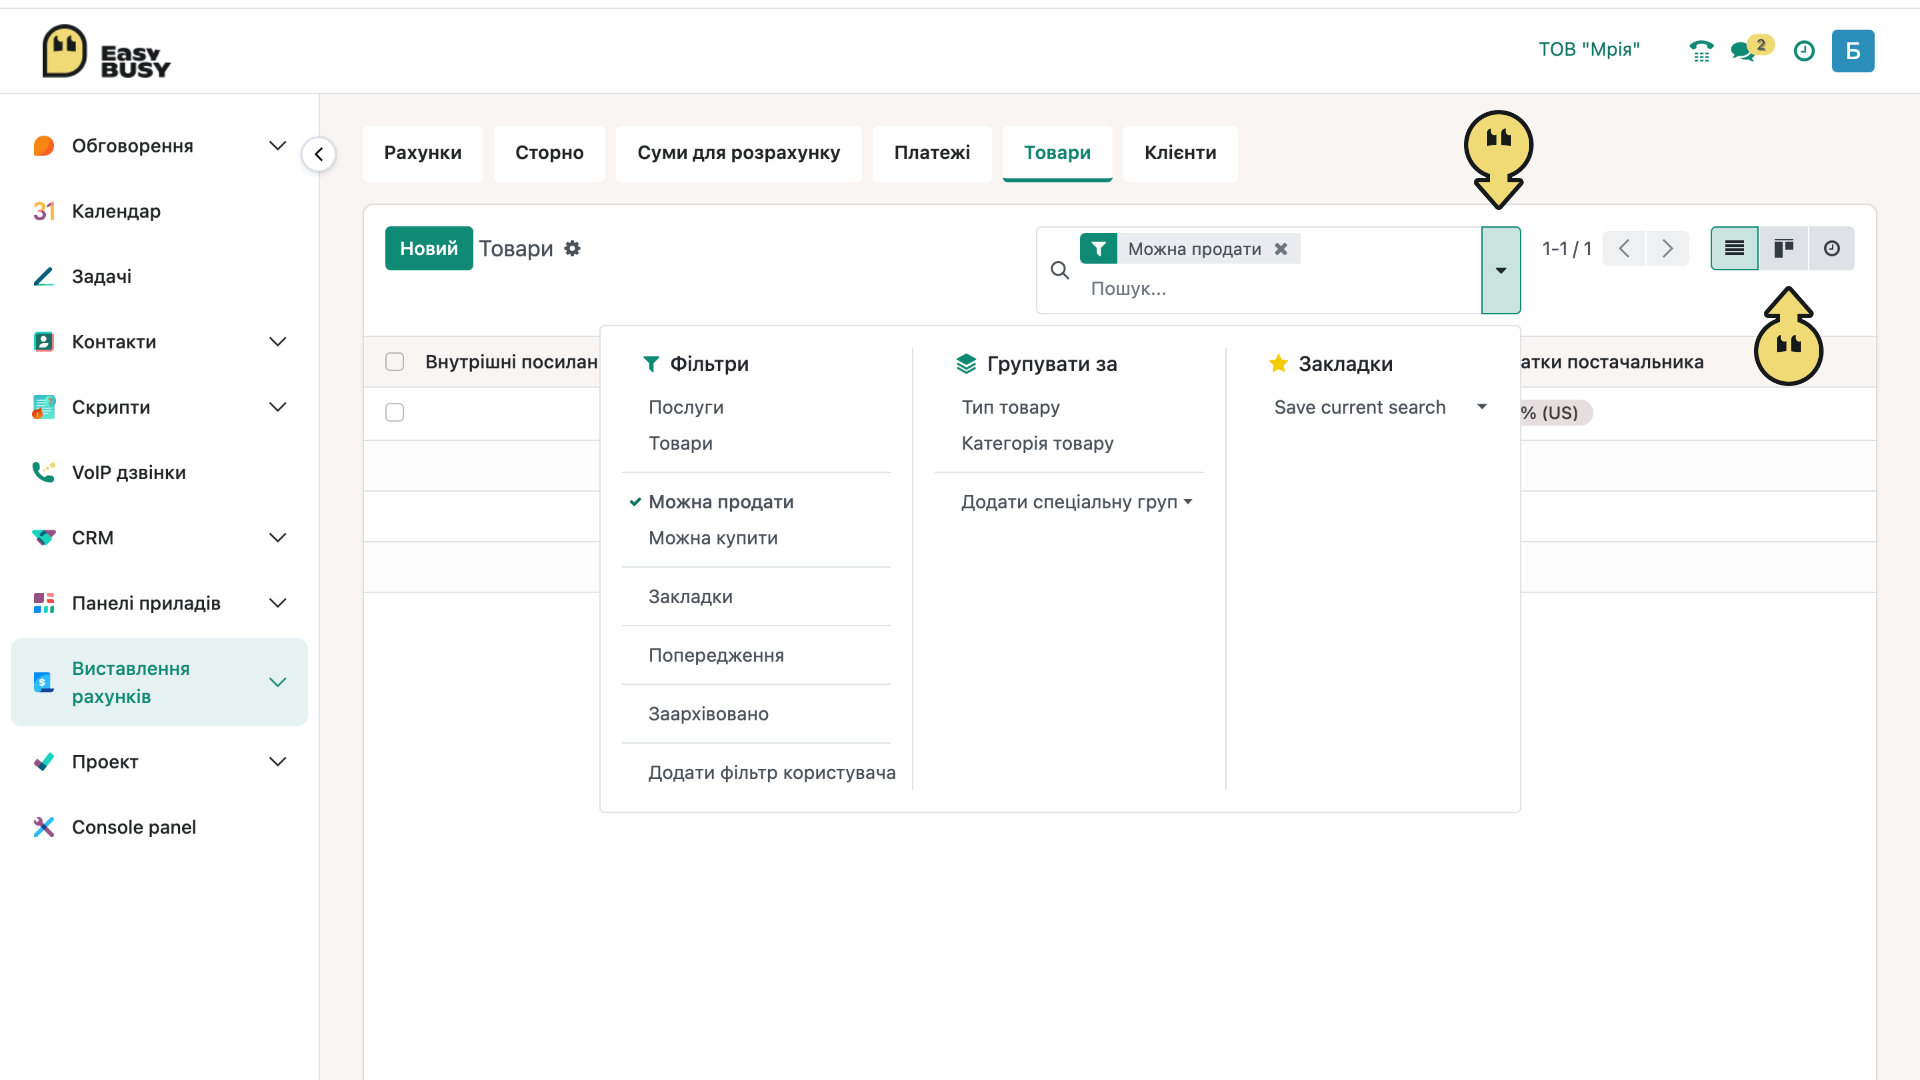Open the VoIP phone icon in header
The height and width of the screenshot is (1080, 1920).
coord(1701,51)
